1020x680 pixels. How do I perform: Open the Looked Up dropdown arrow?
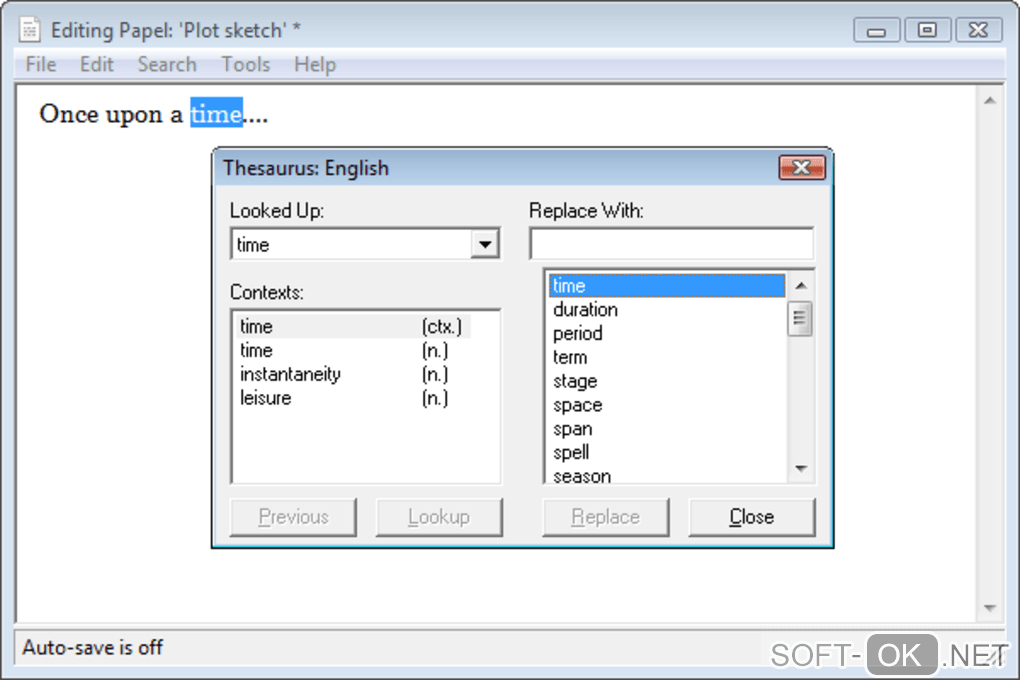click(485, 245)
